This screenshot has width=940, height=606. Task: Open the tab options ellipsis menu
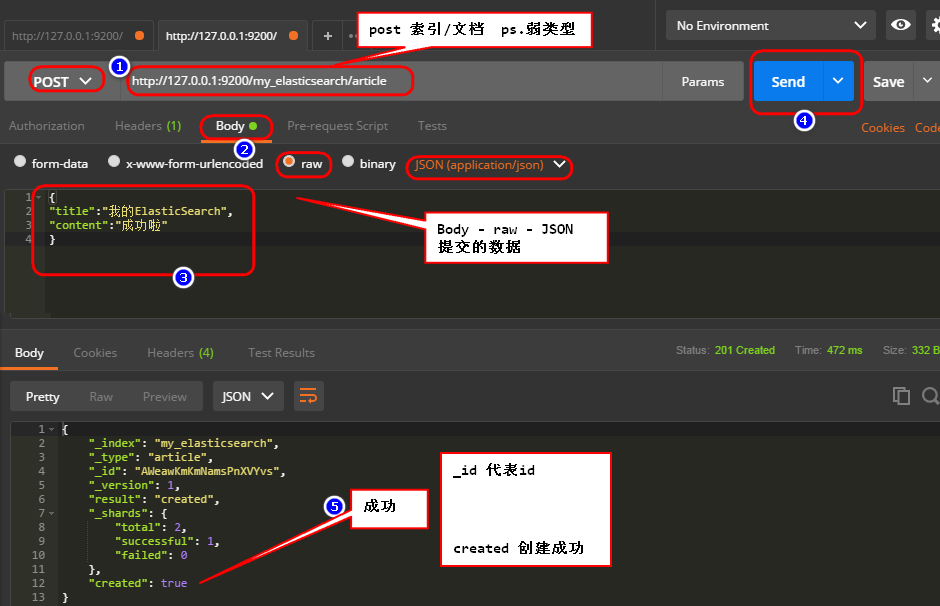[x=352, y=36]
